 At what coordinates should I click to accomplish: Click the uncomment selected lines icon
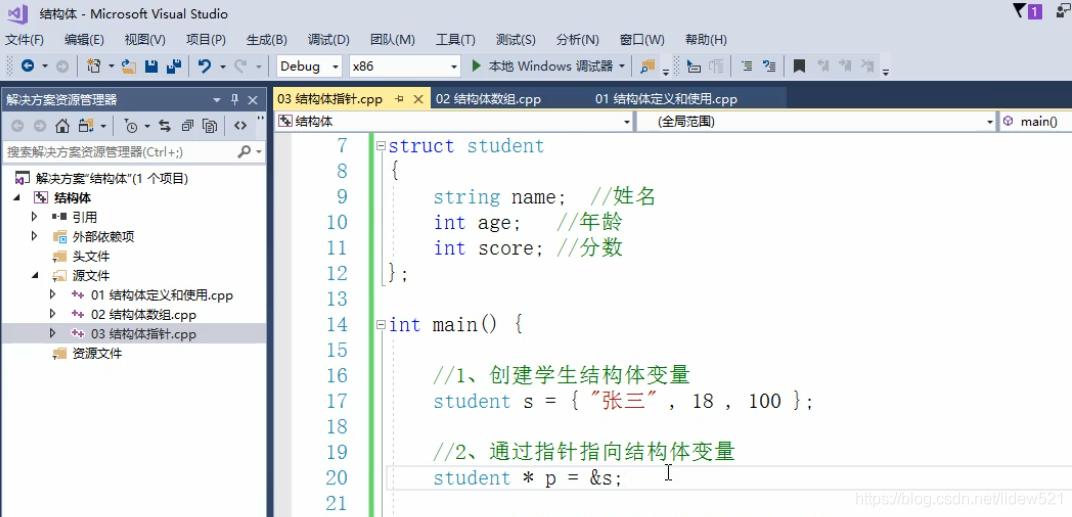(x=769, y=66)
